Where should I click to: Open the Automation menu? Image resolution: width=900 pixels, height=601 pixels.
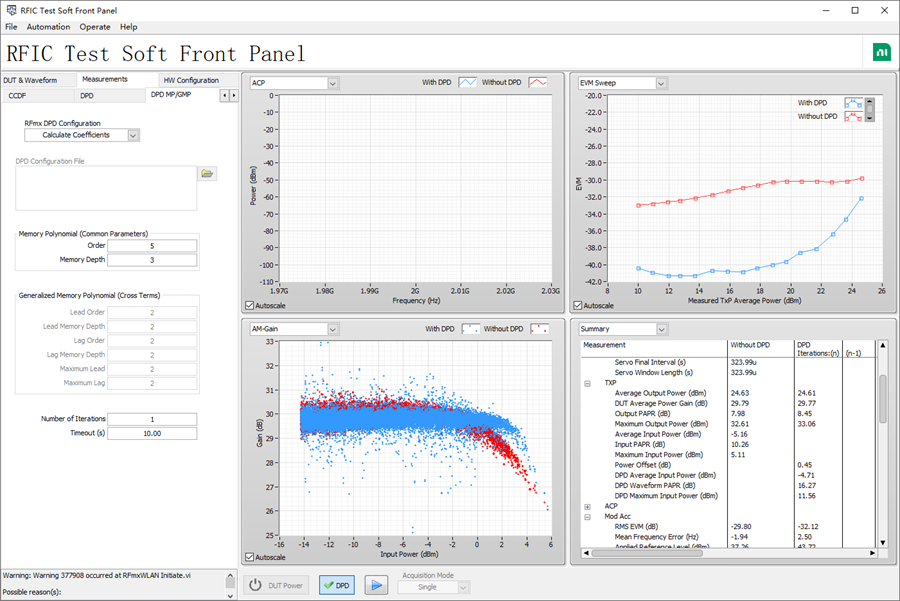(x=48, y=27)
